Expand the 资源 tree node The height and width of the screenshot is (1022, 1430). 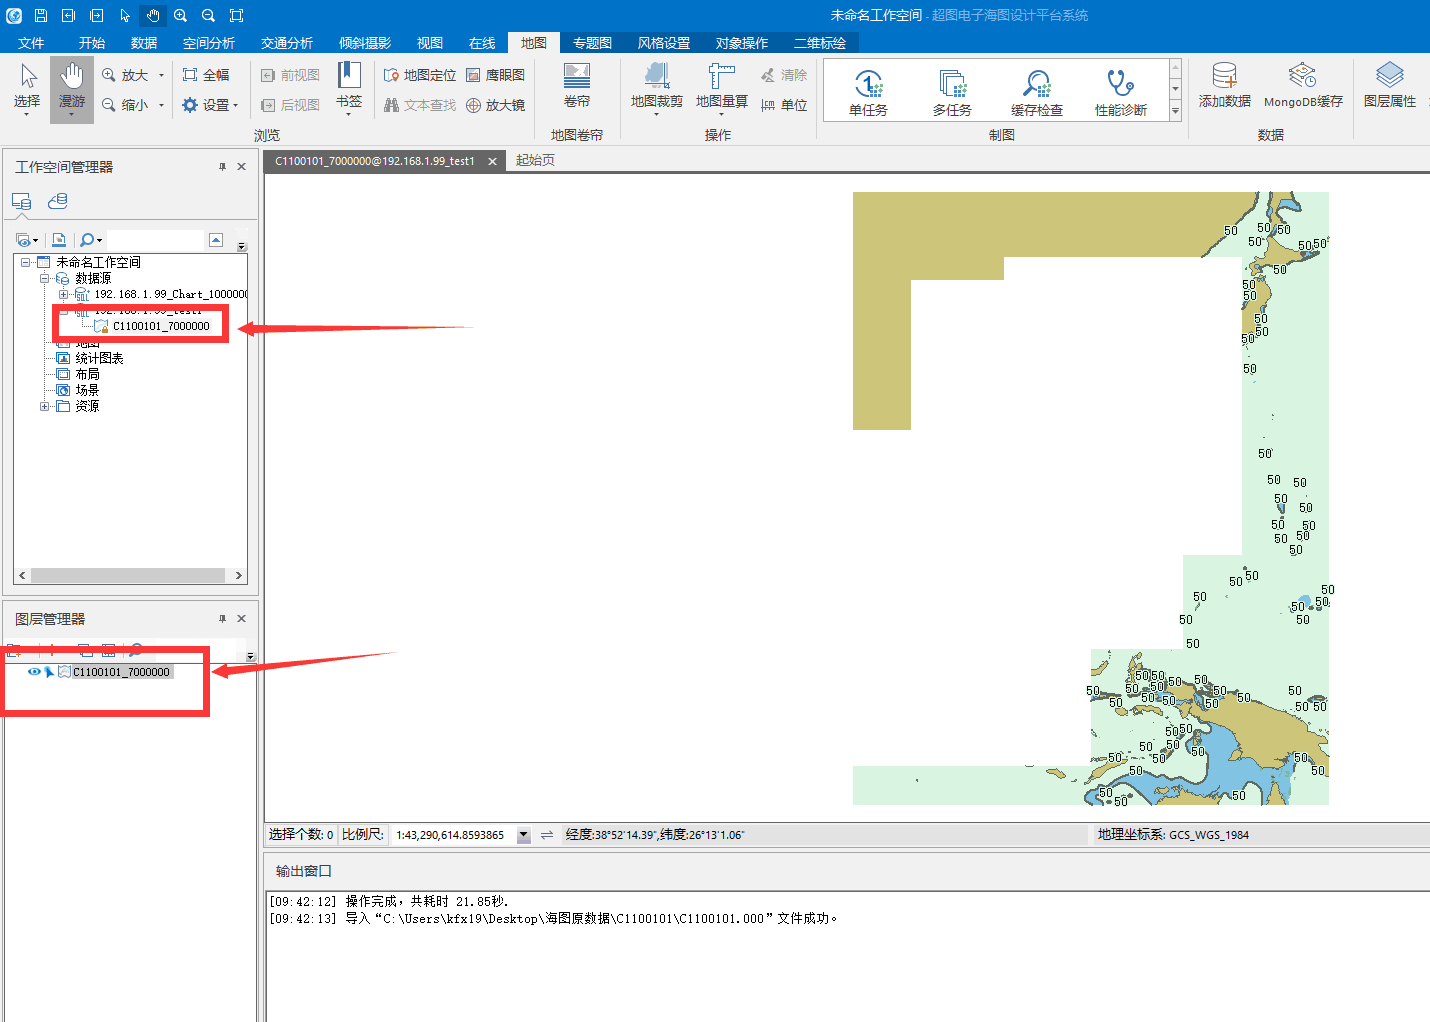pyautogui.click(x=44, y=406)
